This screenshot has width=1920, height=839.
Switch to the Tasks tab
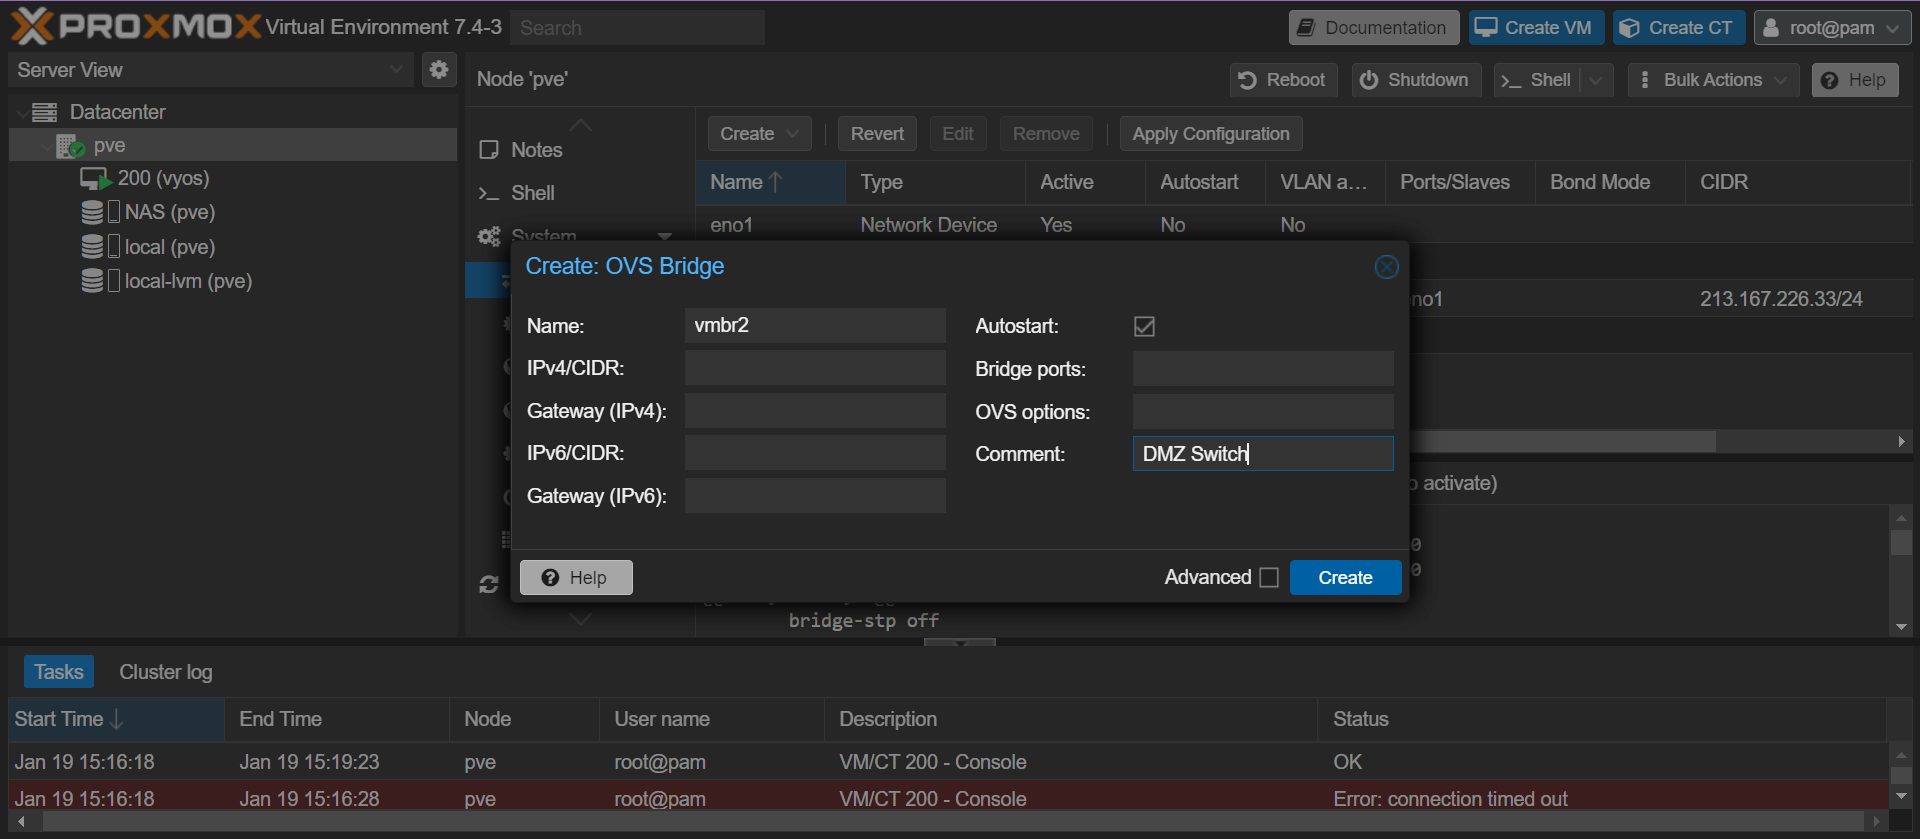pyautogui.click(x=59, y=672)
